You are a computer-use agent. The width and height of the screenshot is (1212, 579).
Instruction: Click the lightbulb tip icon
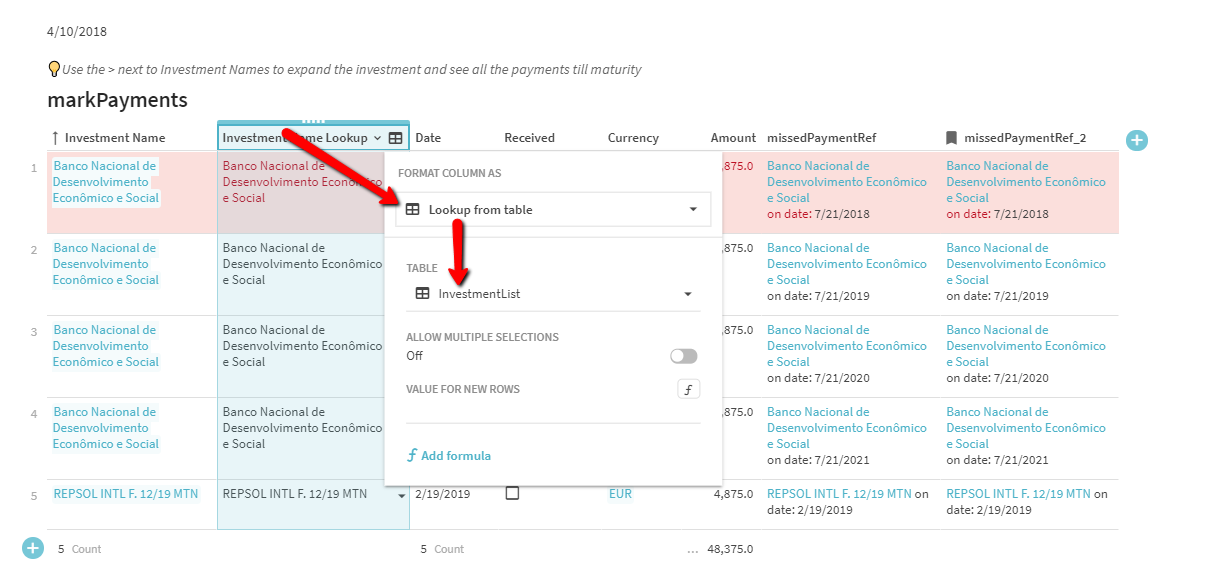(x=54, y=69)
